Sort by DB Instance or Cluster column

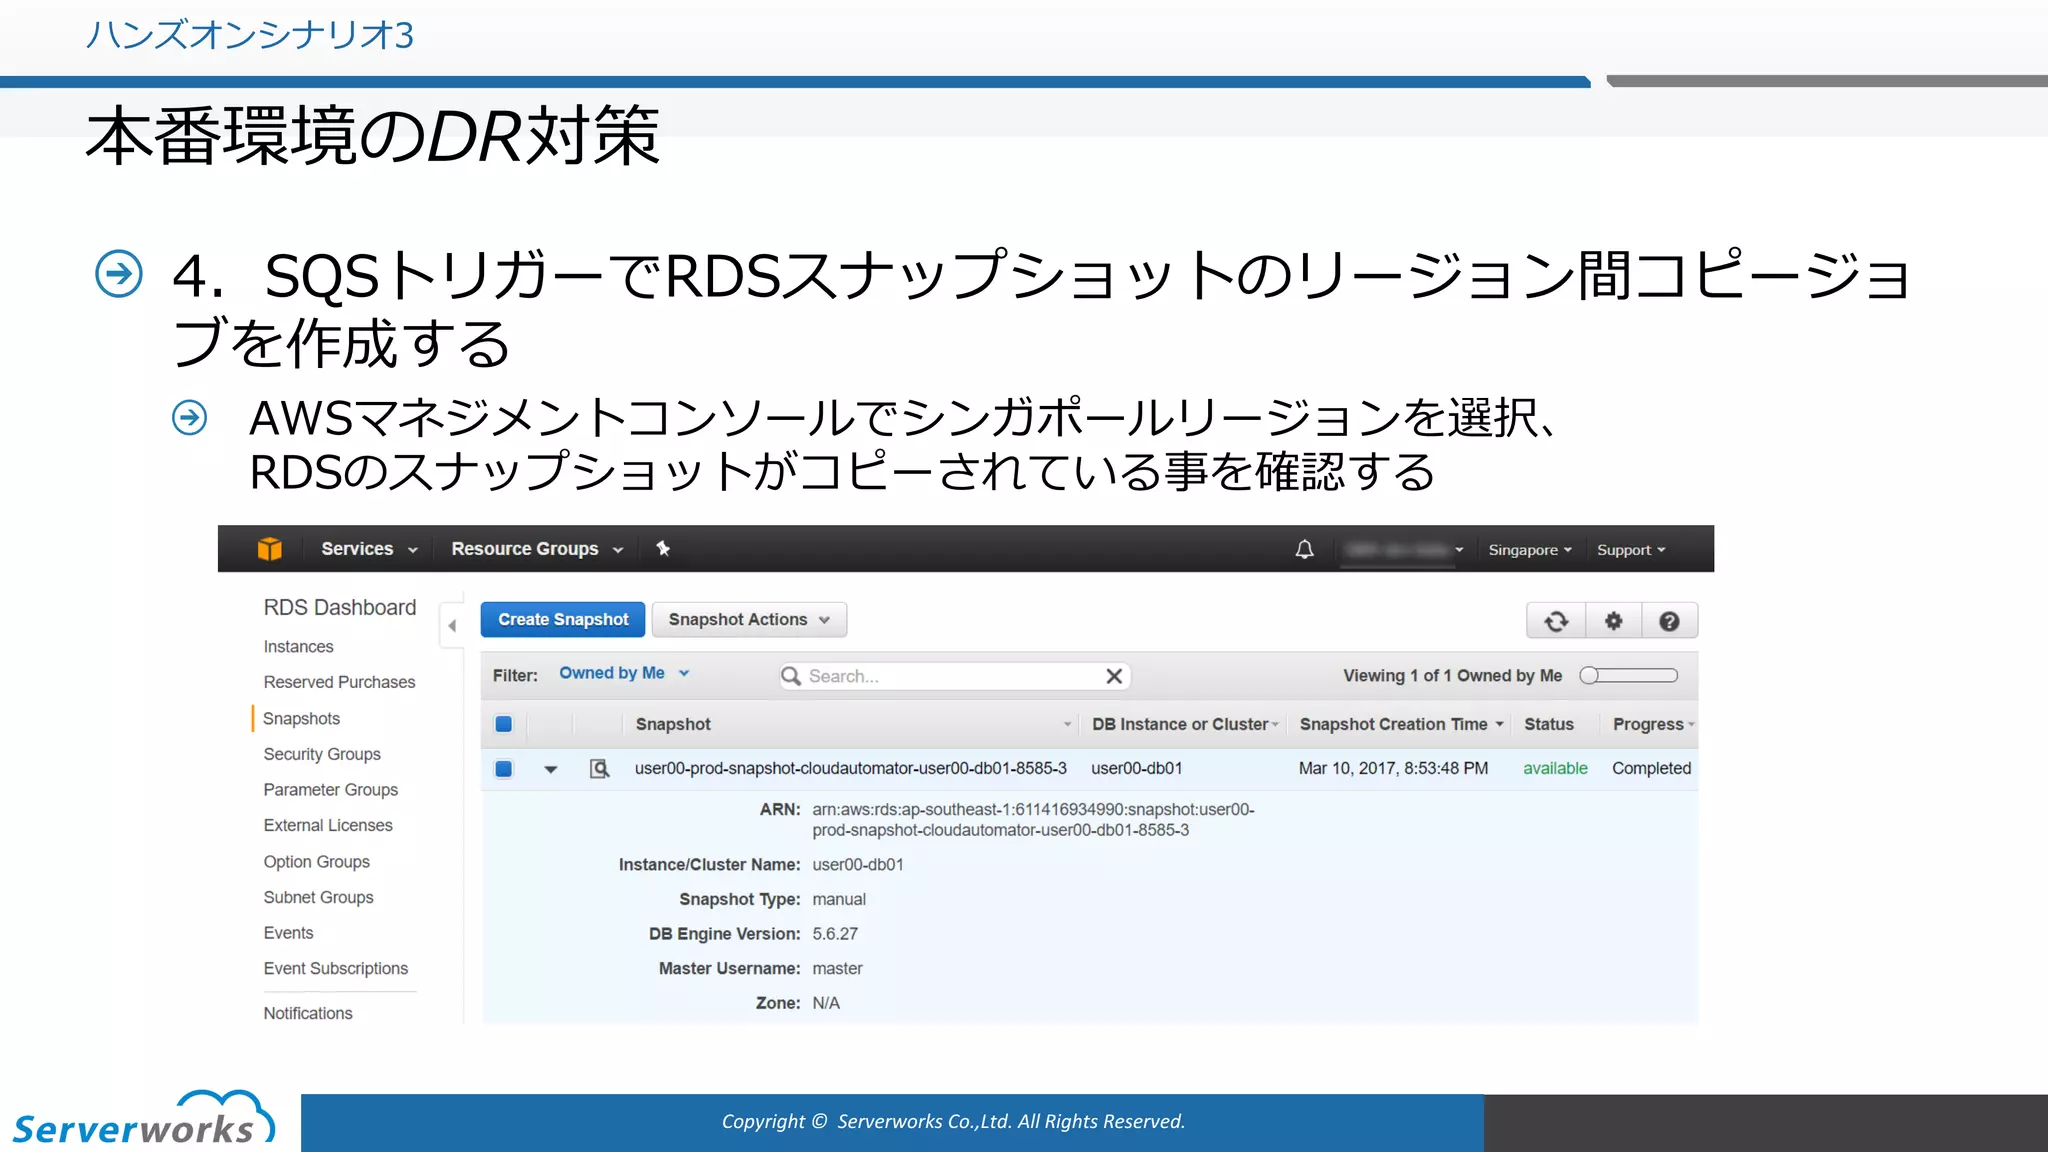click(1185, 724)
